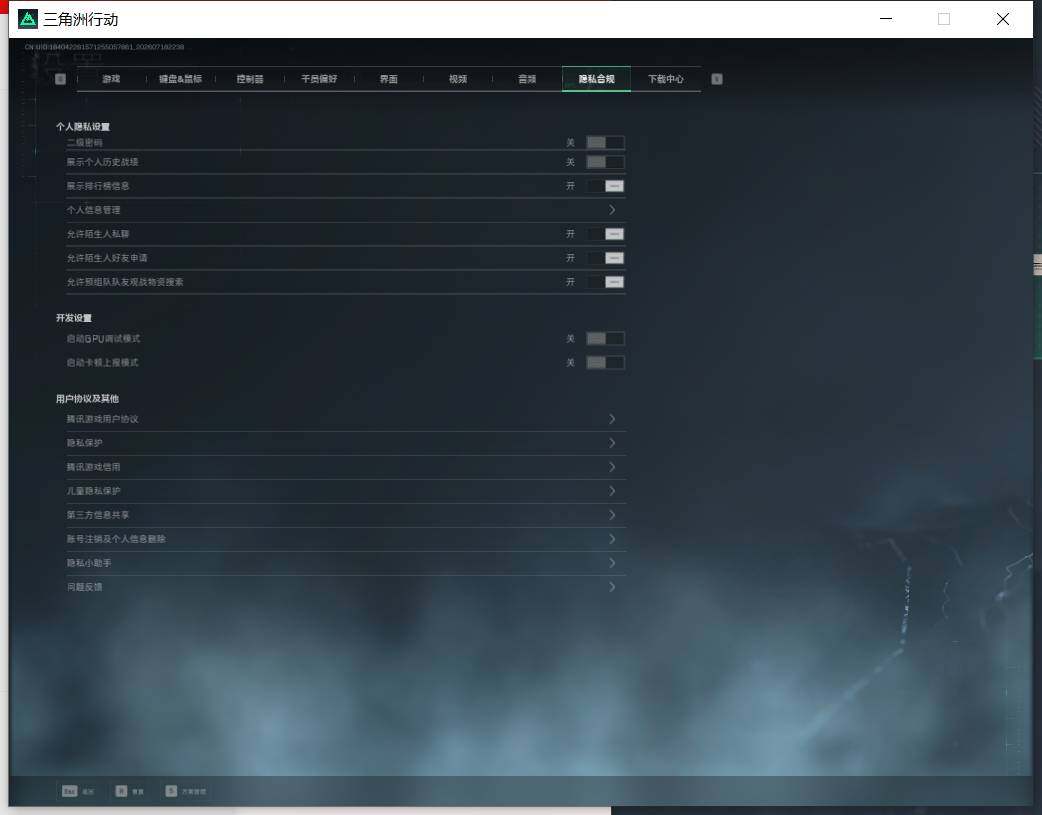1042x815 pixels.
Task: Expand 个人信息管理 via its chevron
Action: click(x=612, y=210)
